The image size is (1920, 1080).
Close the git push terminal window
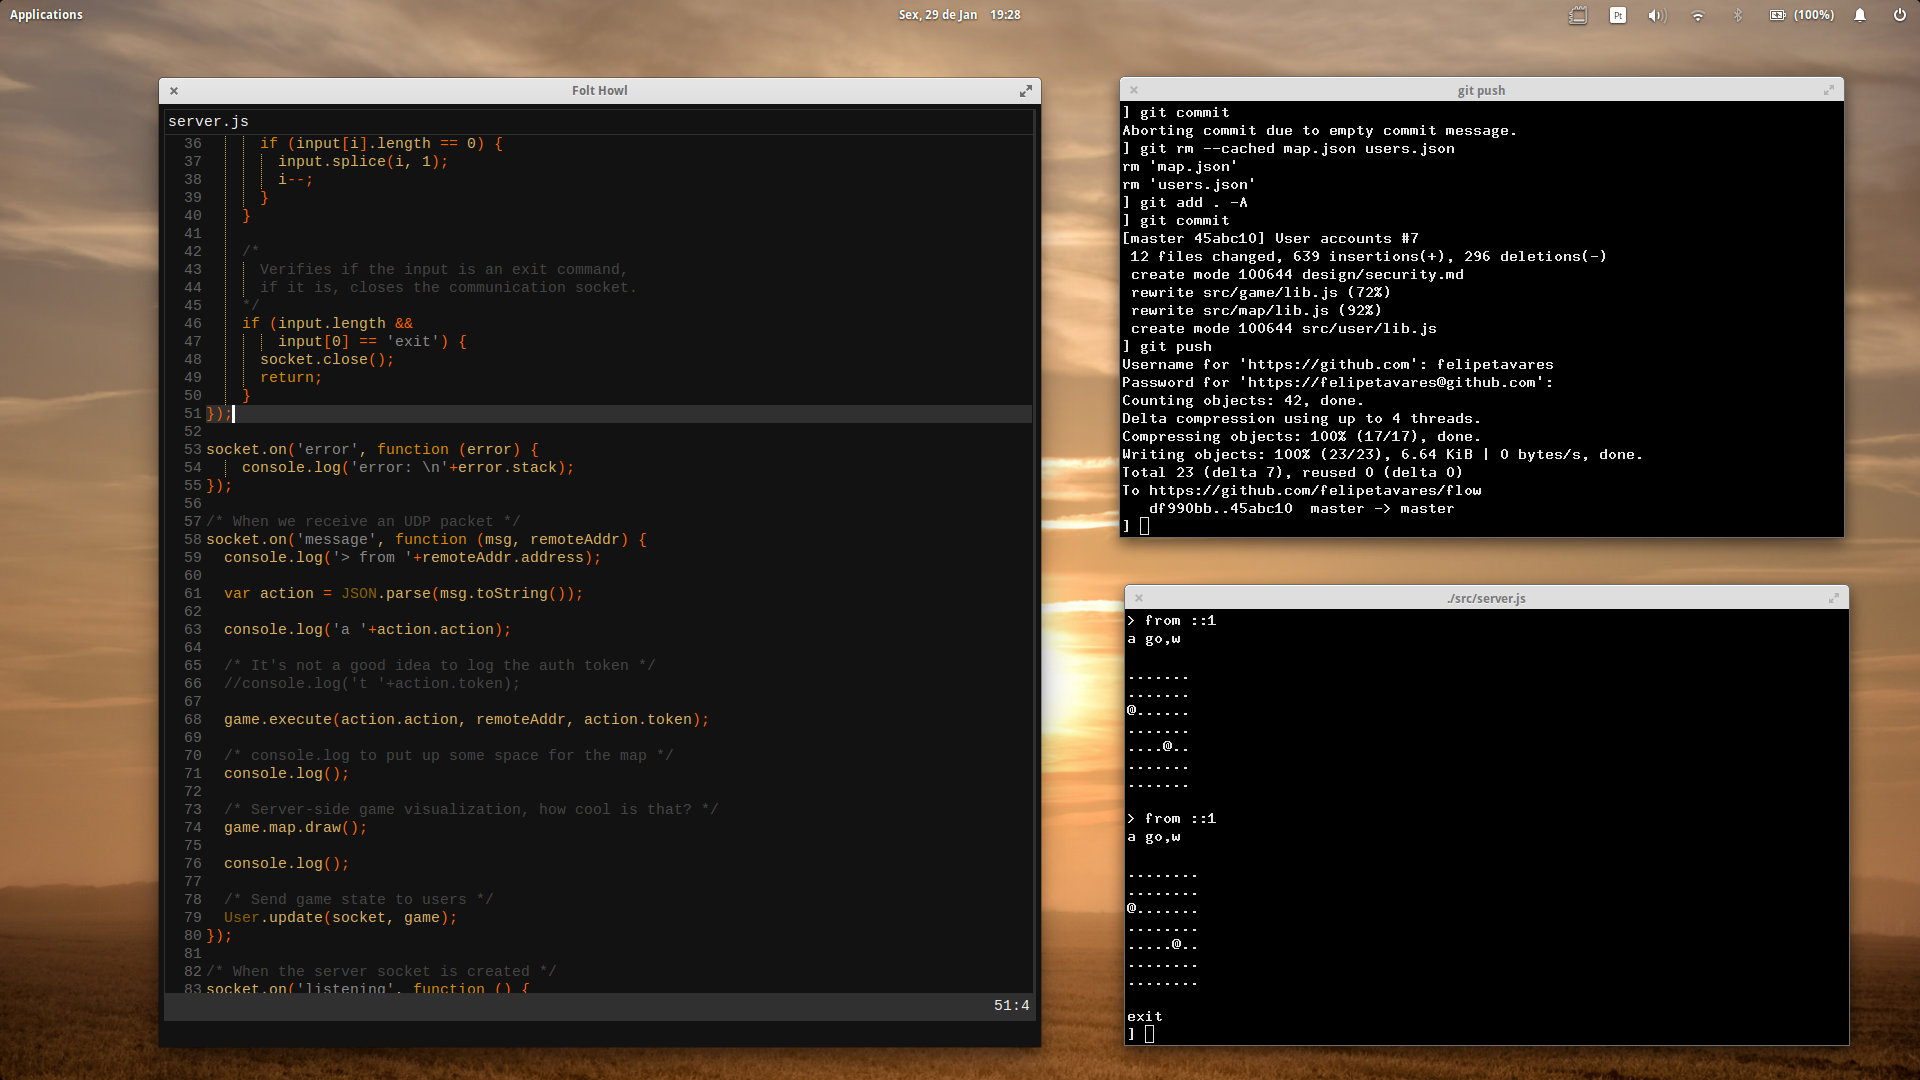coord(1134,90)
